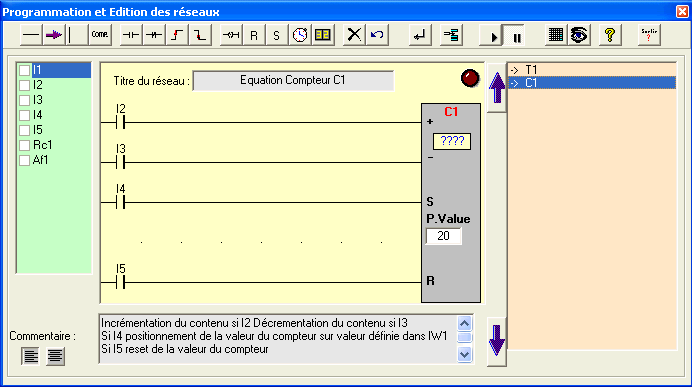This screenshot has height=387, width=692.
Task: Check the Rc1 checkbox
Action: pos(25,145)
